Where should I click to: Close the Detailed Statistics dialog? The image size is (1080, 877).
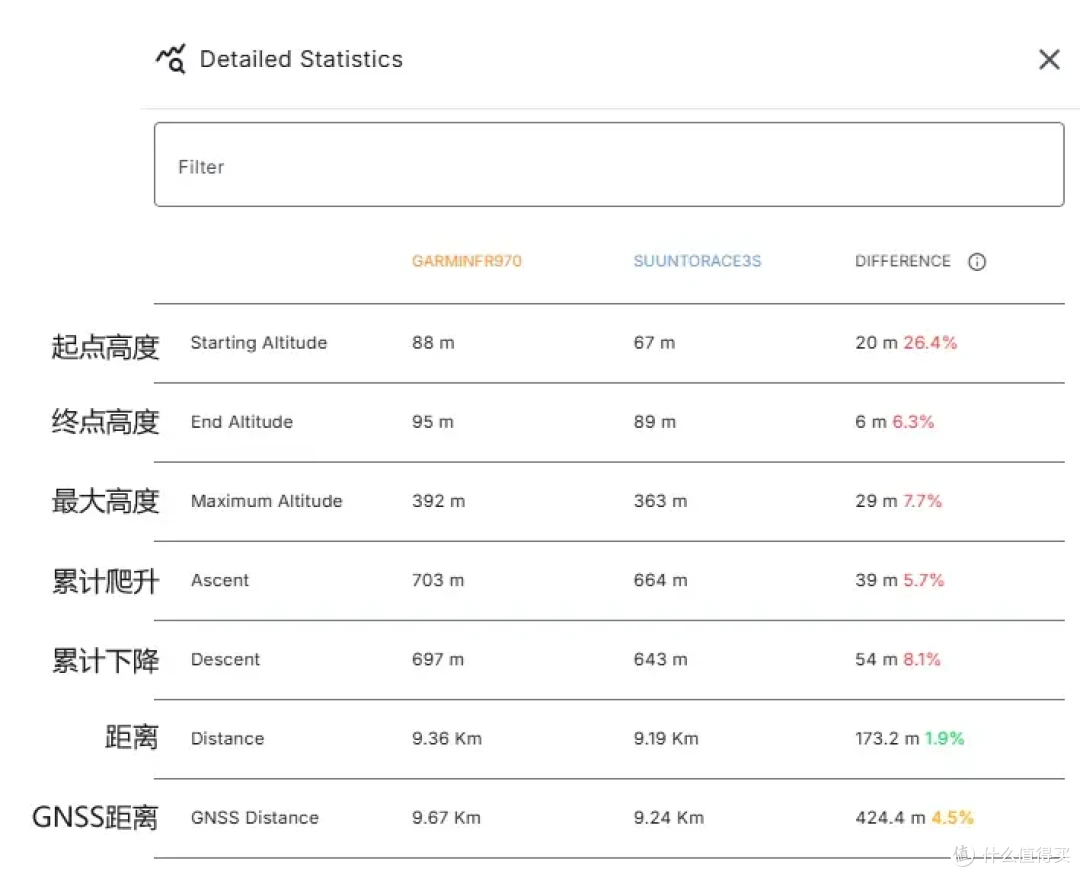click(x=1049, y=59)
